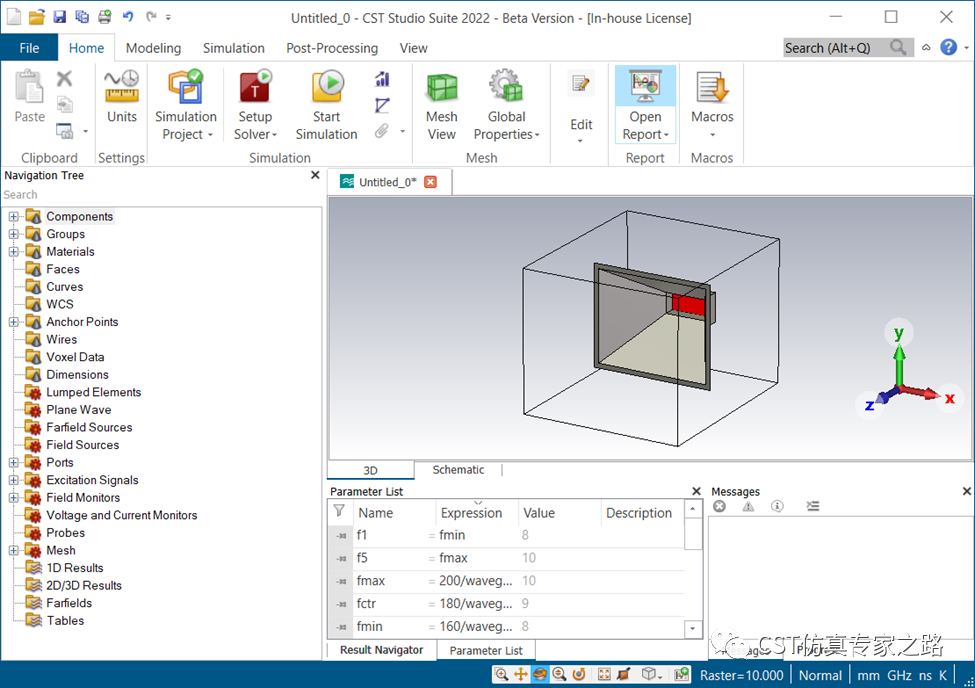Select Farfield Sources in the tree
This screenshot has width=975, height=688.
89,427
